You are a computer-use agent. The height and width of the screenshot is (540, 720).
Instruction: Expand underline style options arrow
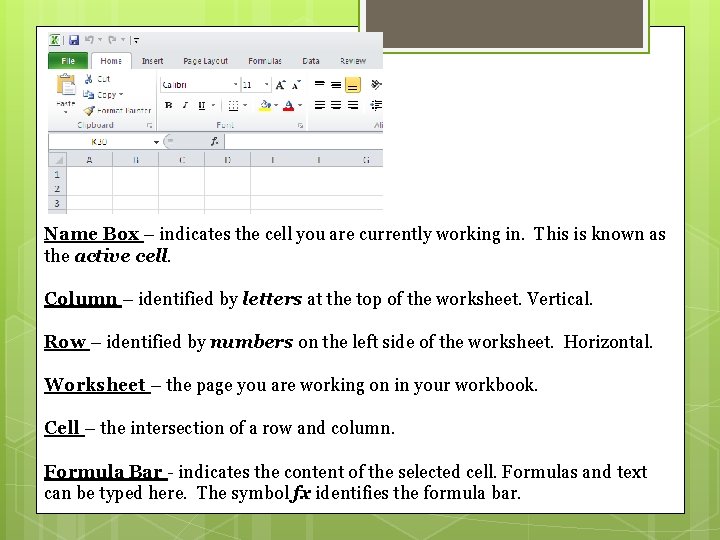pyautogui.click(x=213, y=106)
